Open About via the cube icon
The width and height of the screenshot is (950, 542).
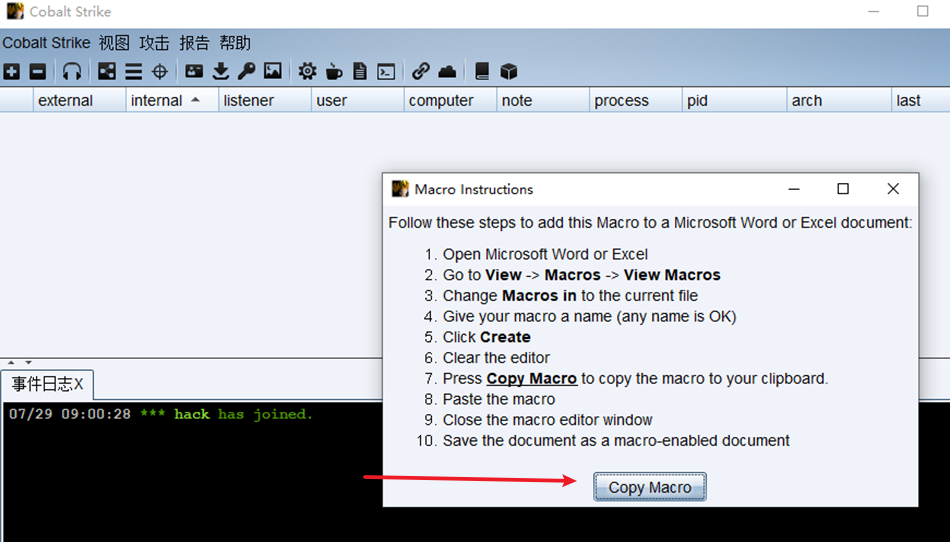[x=509, y=71]
